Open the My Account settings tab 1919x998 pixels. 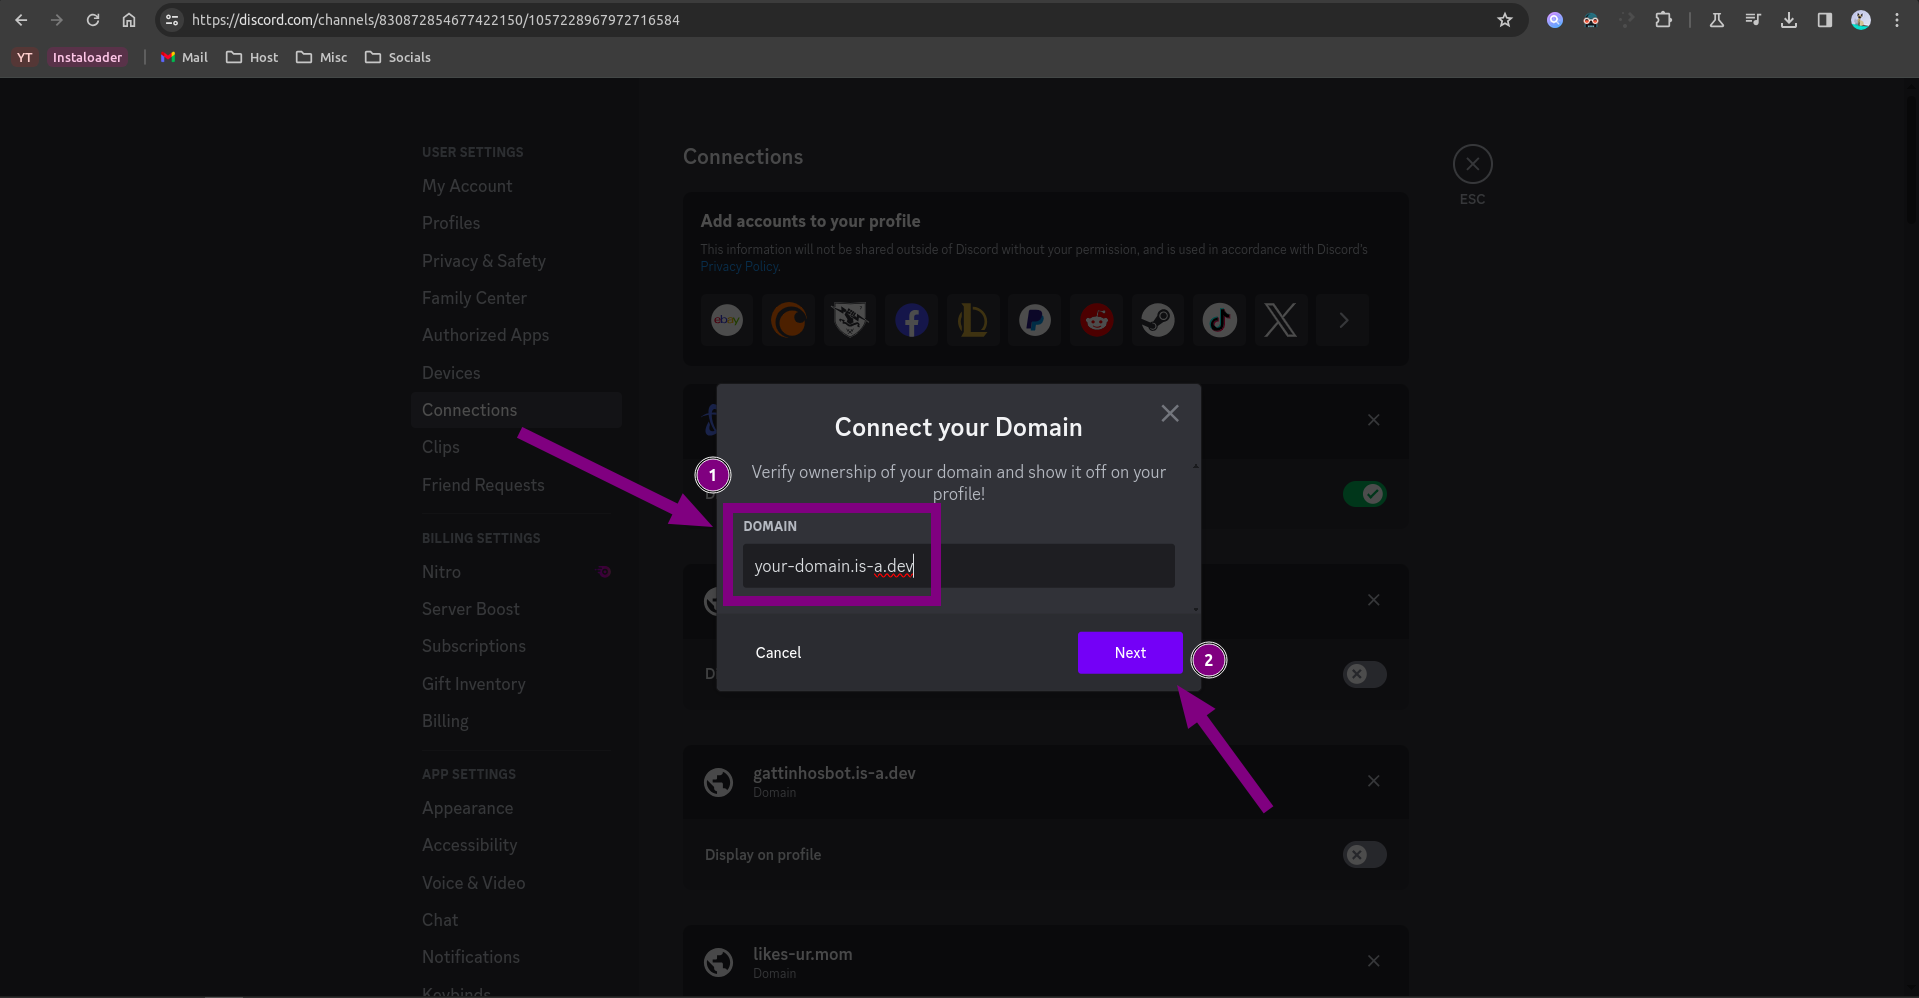tap(467, 186)
